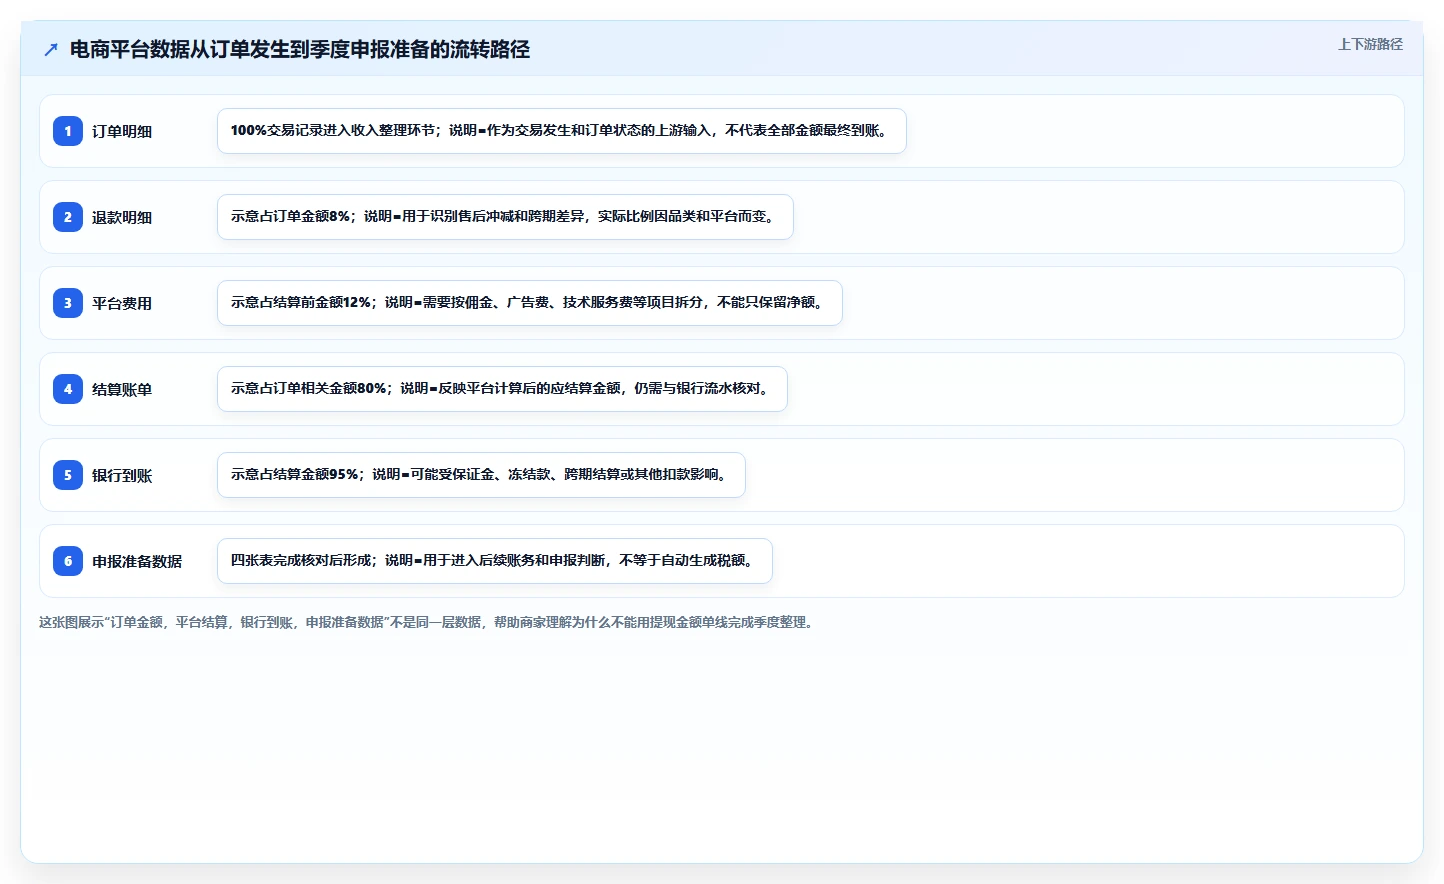Select the 银行到账 step label
Screen dimensions: 1444x884
122,475
